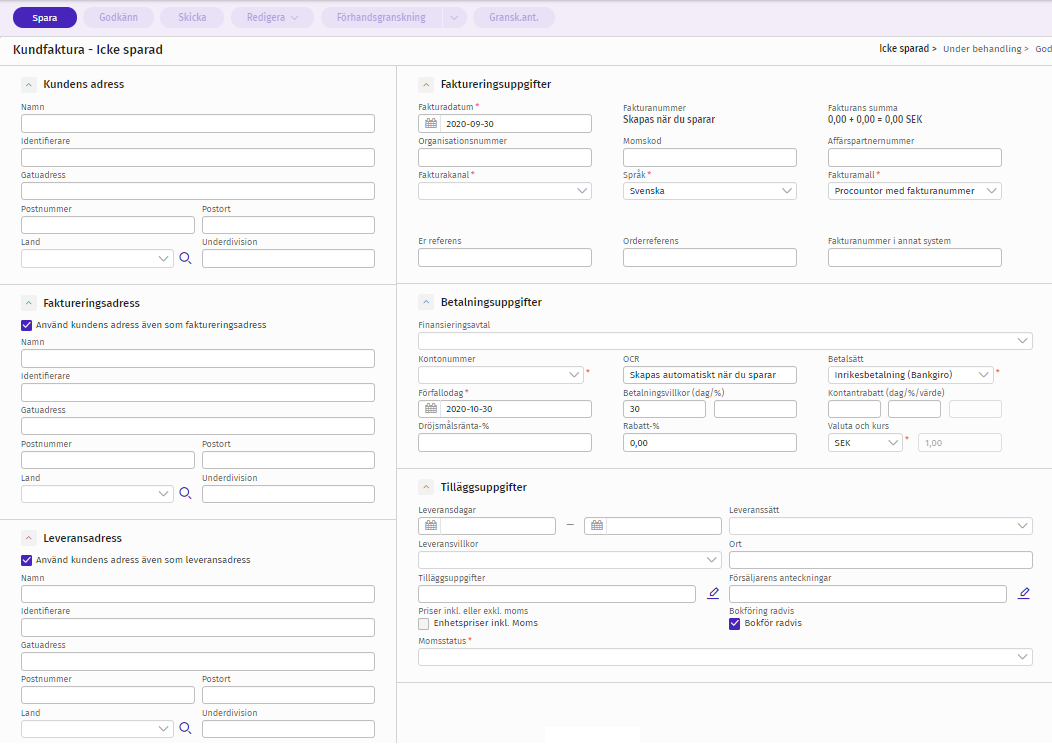Uncheck use customer address as leveransadress

27,560
